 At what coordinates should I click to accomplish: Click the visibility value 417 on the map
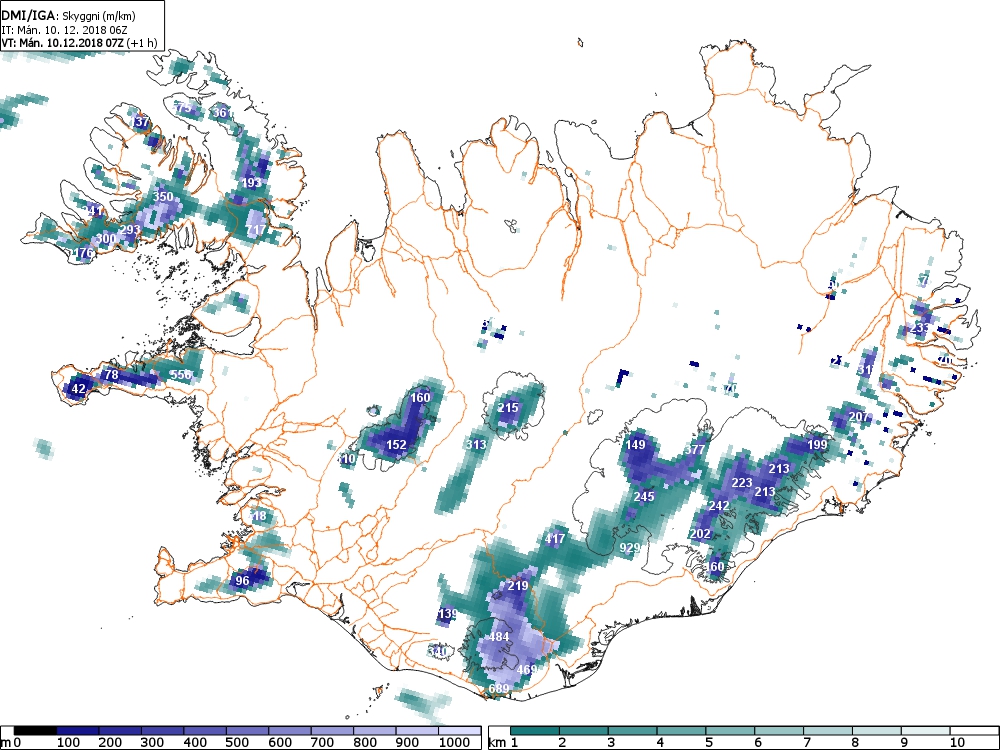555,538
